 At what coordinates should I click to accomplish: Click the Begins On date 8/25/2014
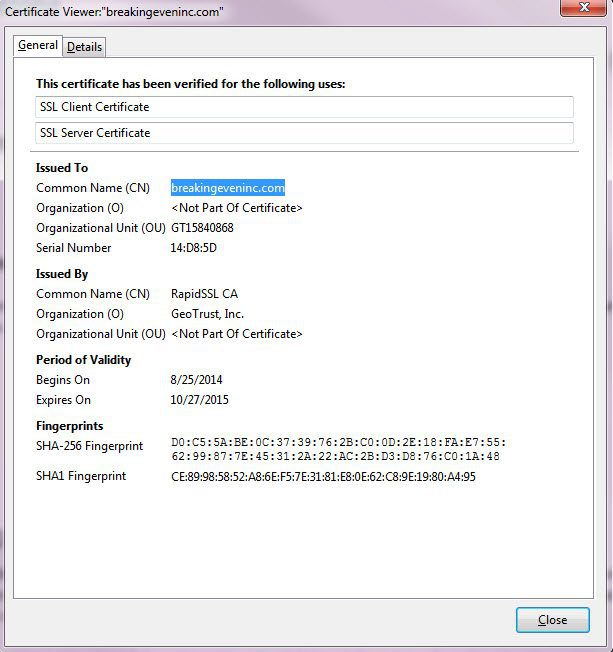click(x=196, y=380)
